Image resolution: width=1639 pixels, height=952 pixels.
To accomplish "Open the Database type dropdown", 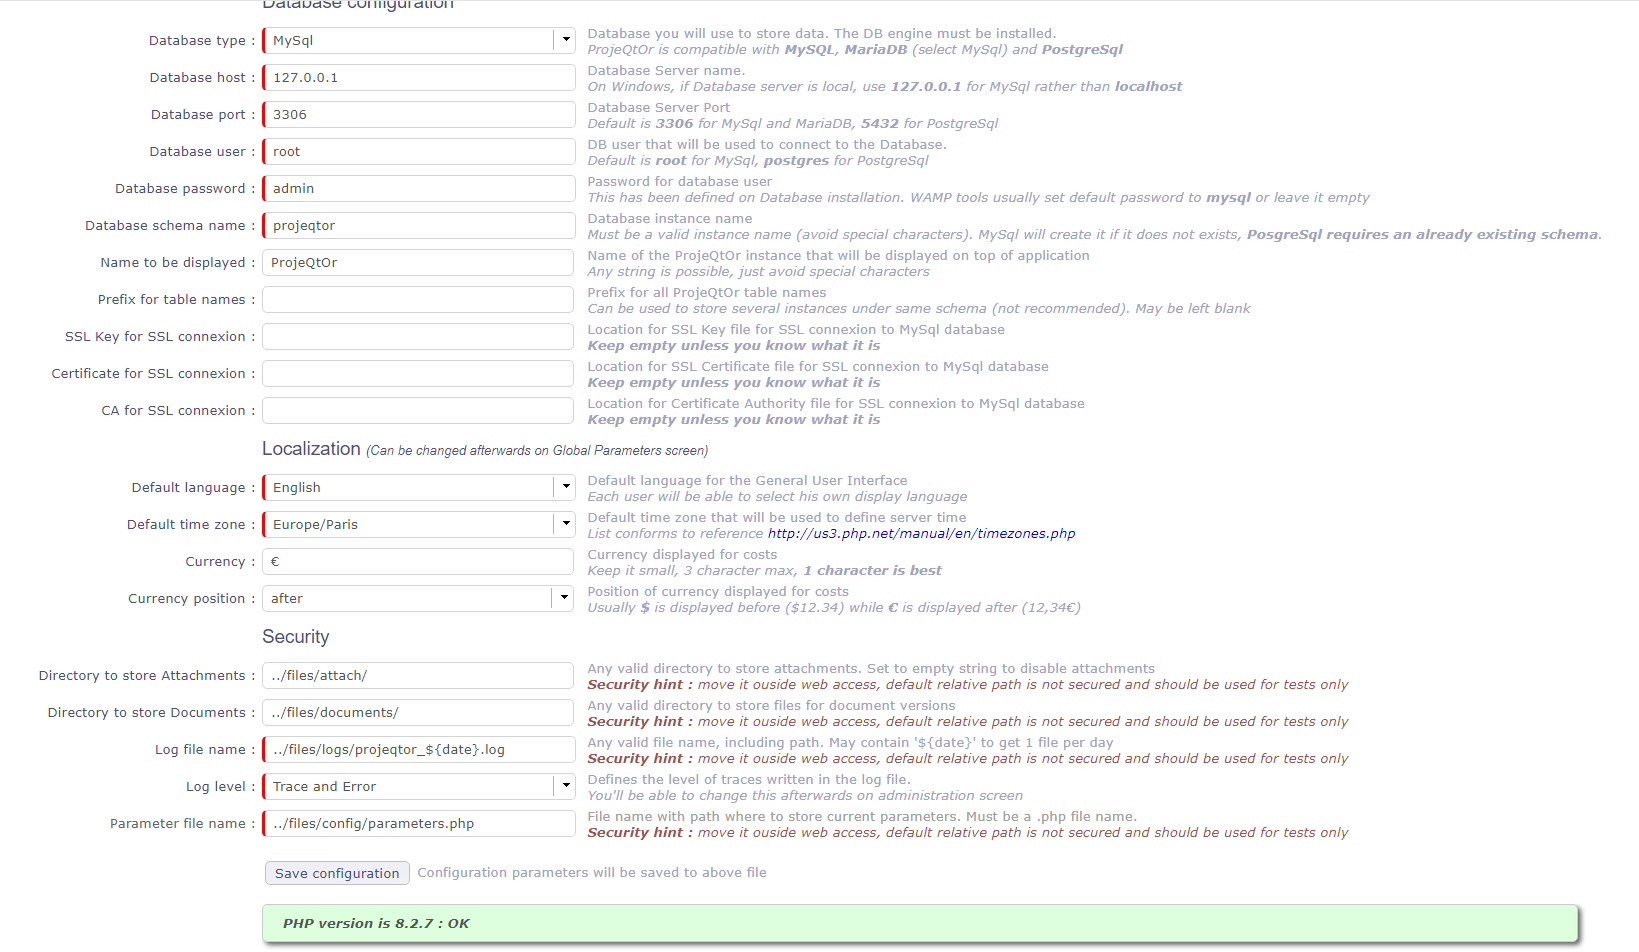I will pyautogui.click(x=565, y=40).
